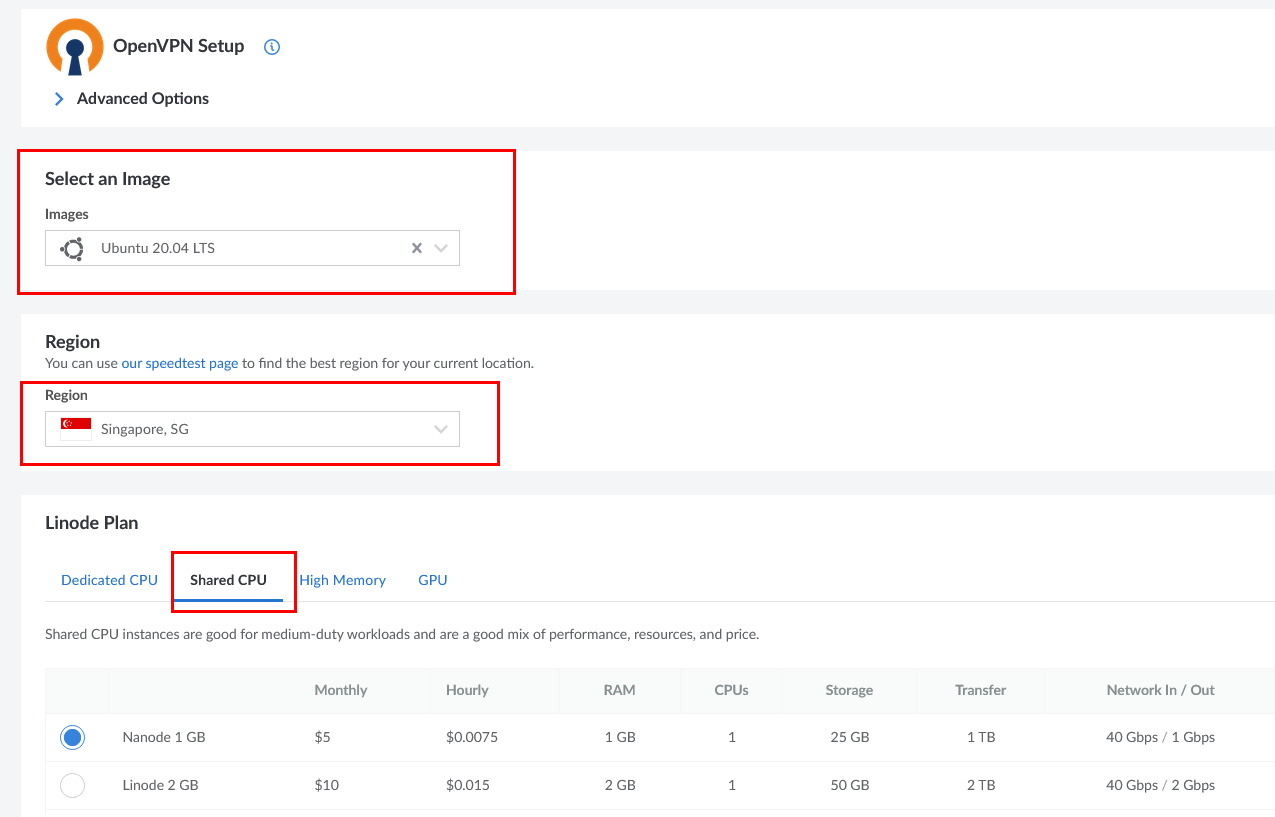Switch to the Dedicated CPU tab
Screen dimensions: 1275x817
tap(109, 580)
